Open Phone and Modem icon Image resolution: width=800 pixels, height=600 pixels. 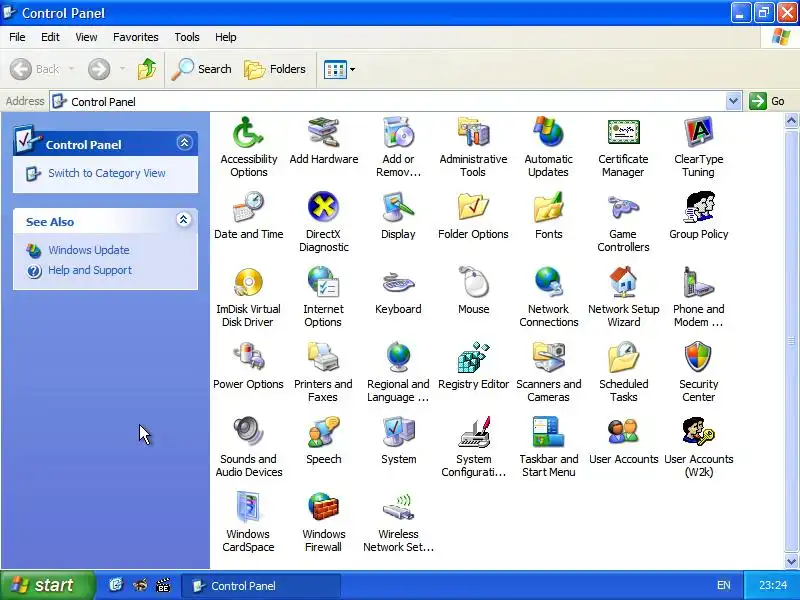coord(698,282)
